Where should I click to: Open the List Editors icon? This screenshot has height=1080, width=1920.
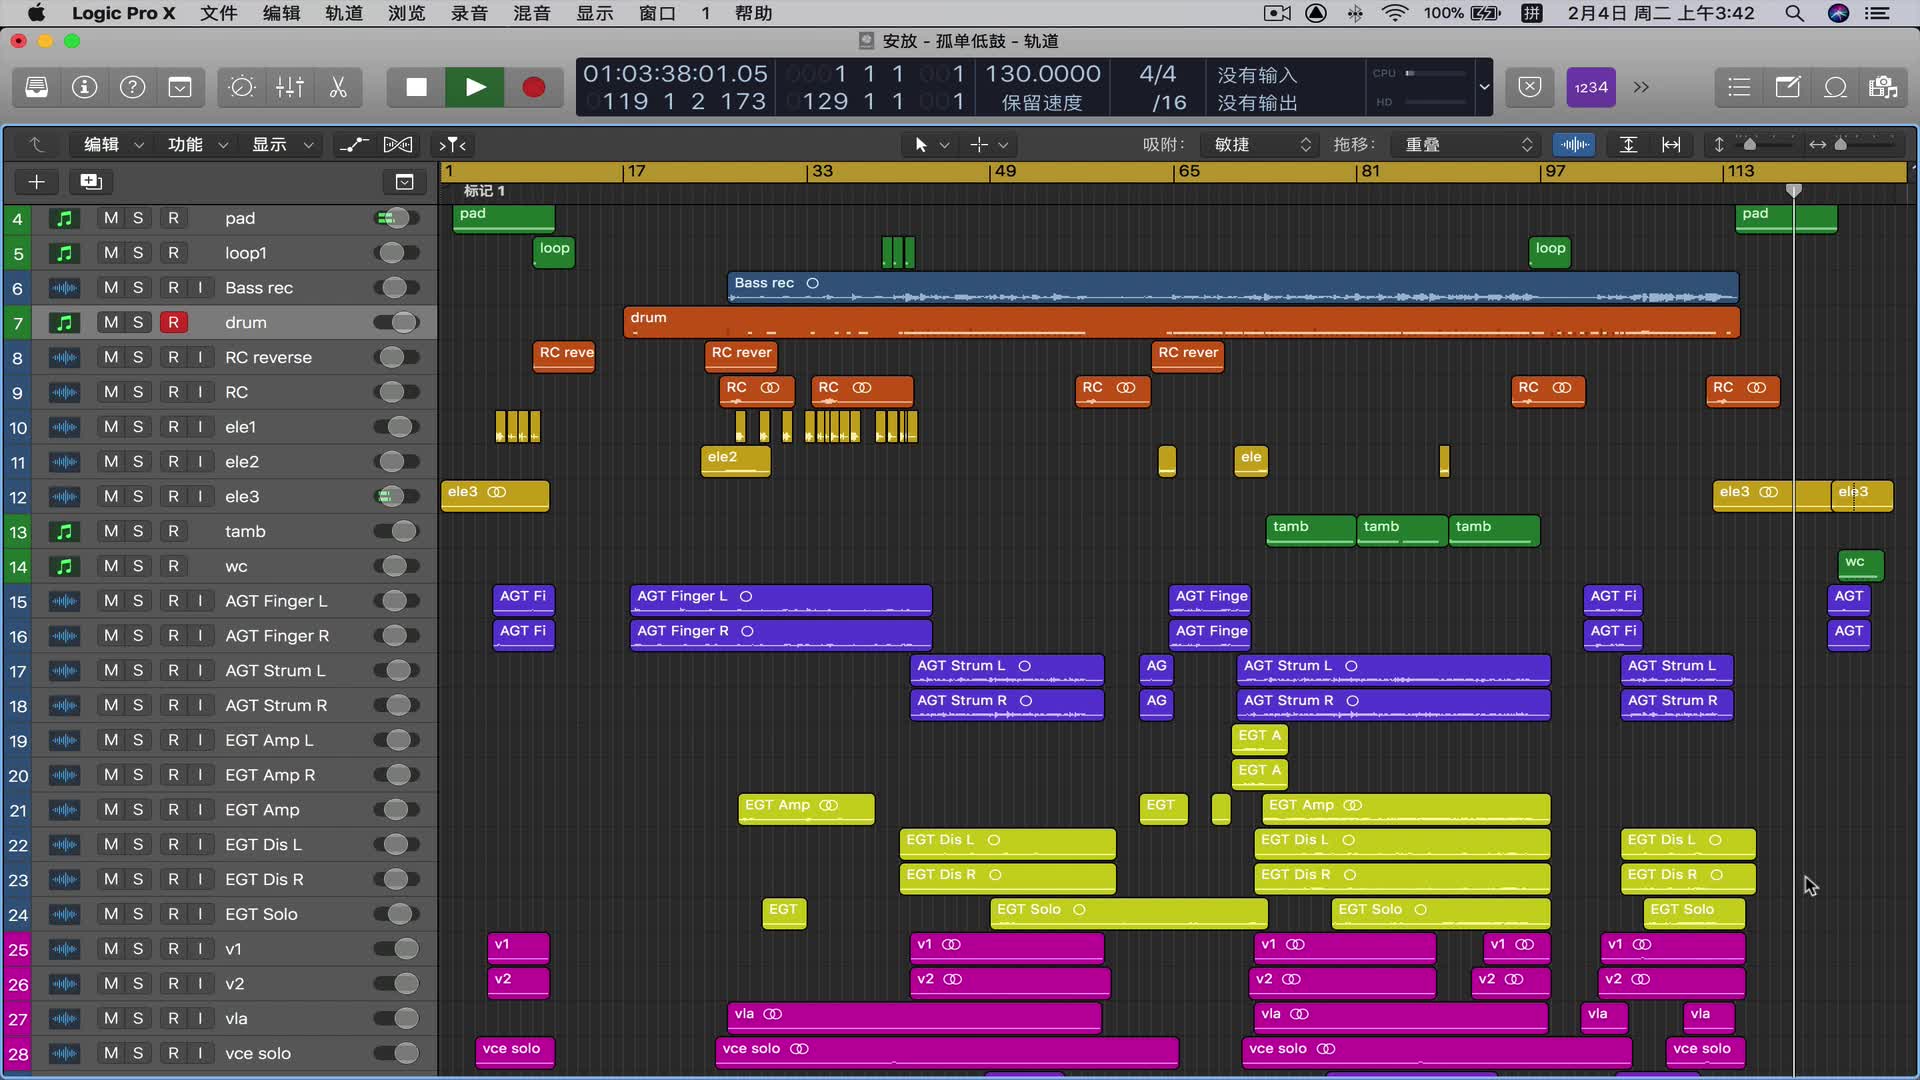(1739, 87)
